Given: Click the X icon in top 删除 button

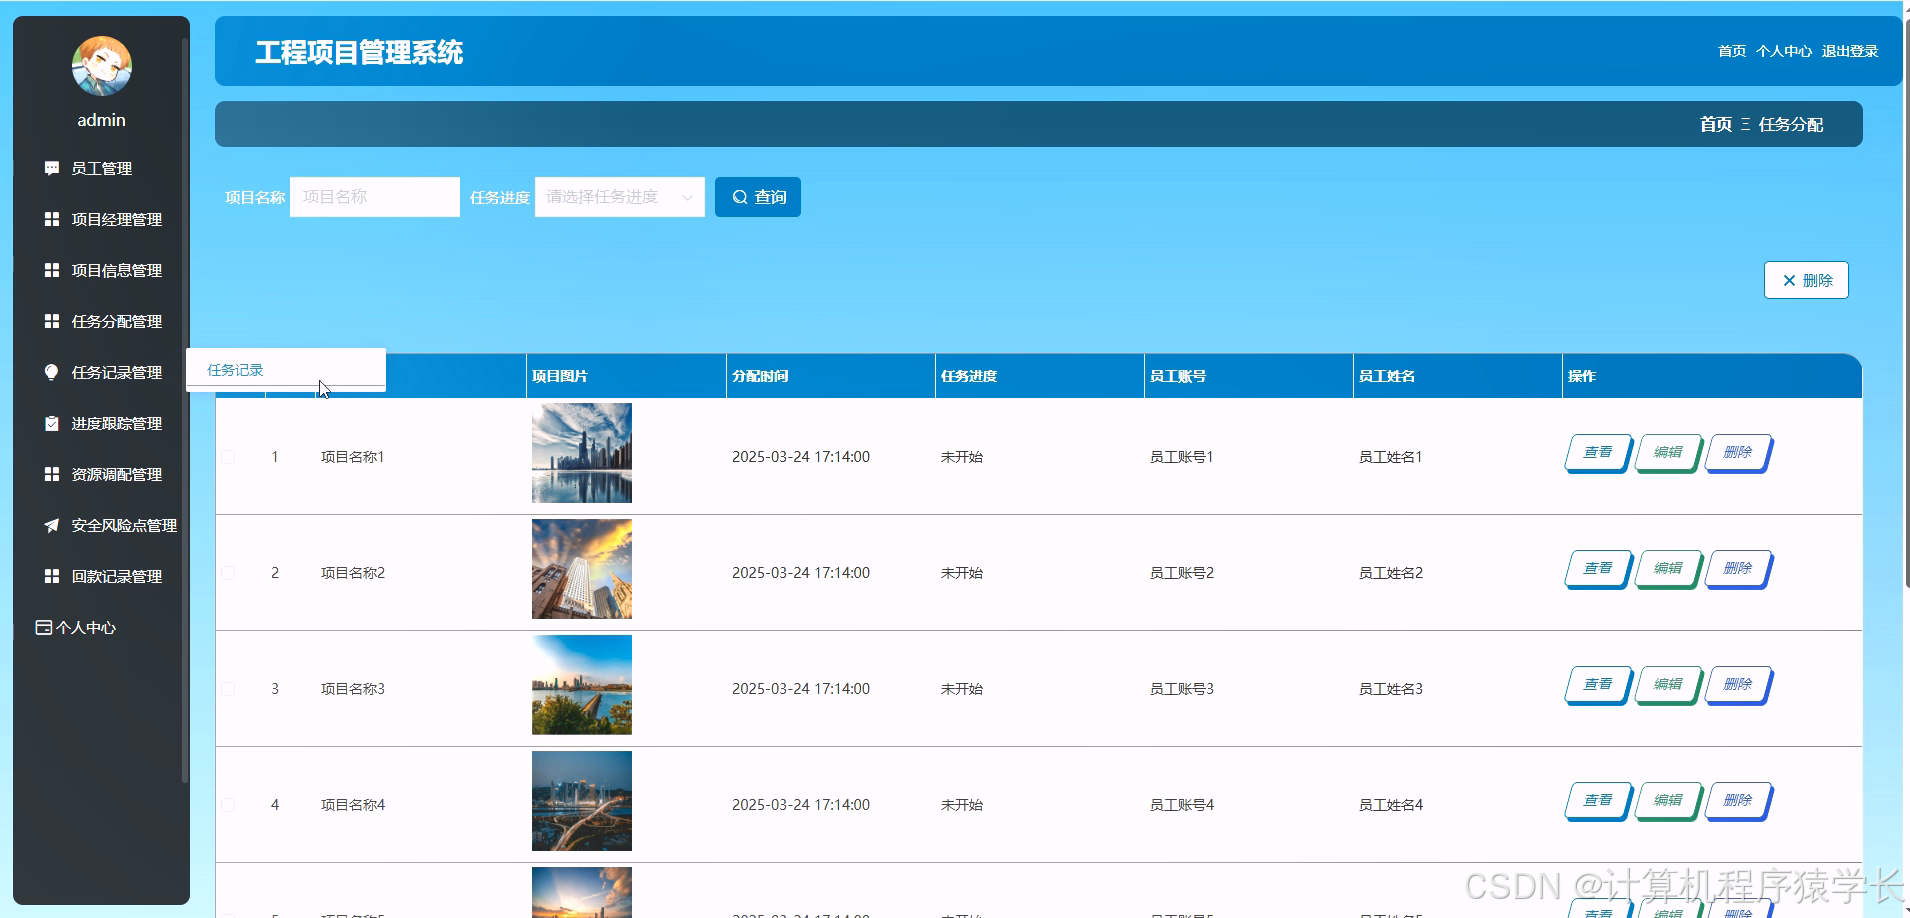Looking at the screenshot, I should (x=1789, y=280).
